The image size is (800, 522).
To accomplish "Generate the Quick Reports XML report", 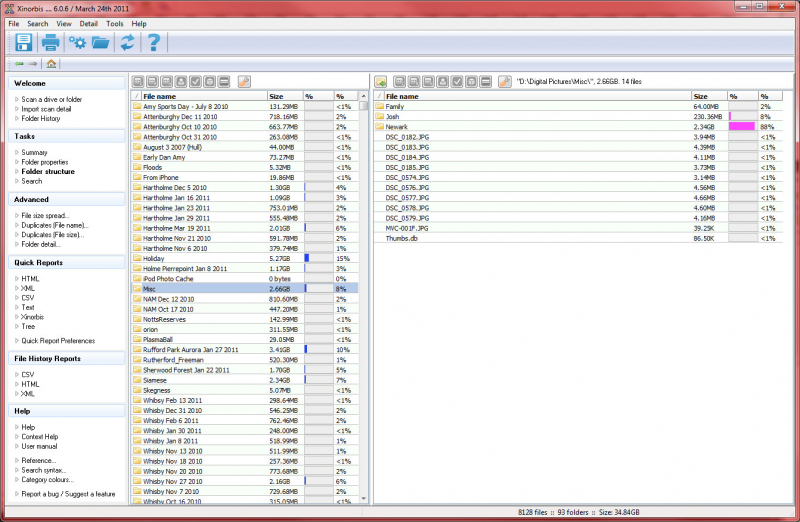I will pyautogui.click(x=28, y=288).
